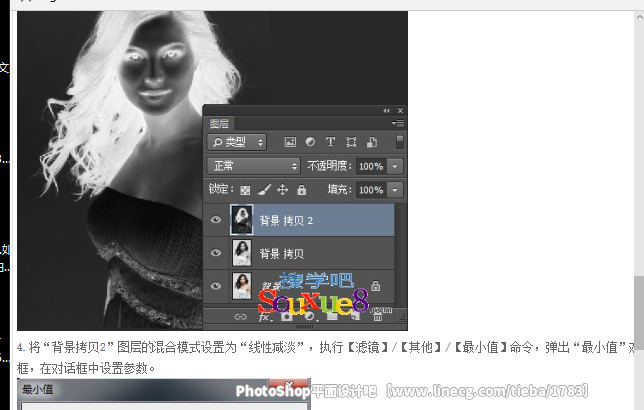
Task: Click the 背景 拷贝 layer name
Action: click(x=281, y=254)
